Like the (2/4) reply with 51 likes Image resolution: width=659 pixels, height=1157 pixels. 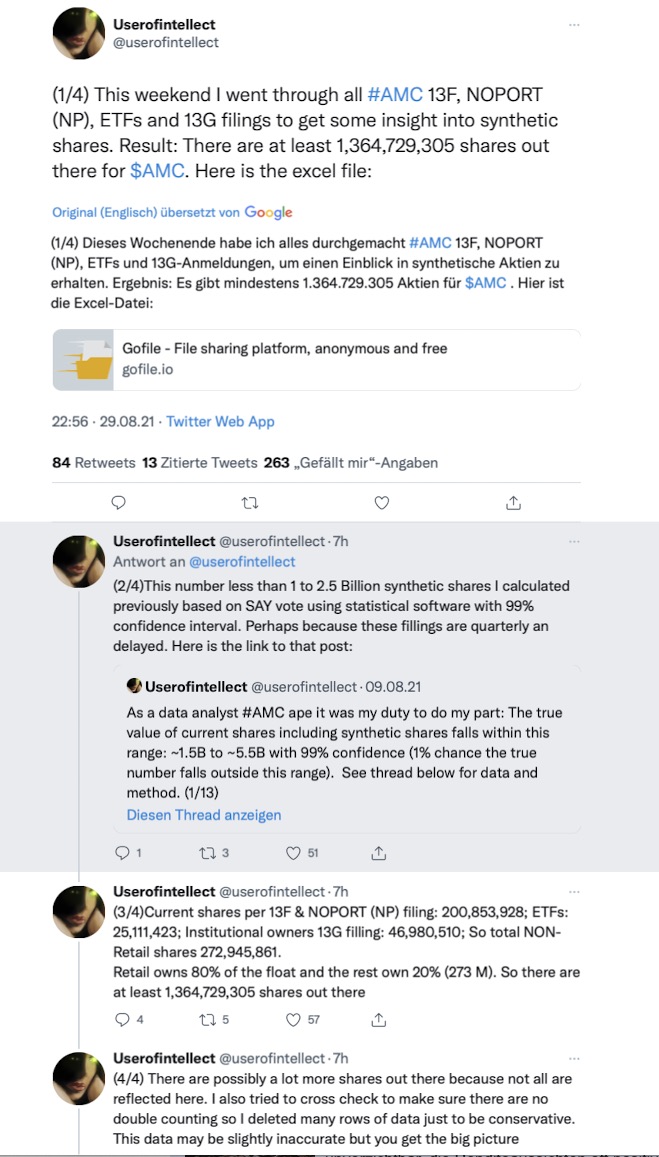tap(294, 853)
